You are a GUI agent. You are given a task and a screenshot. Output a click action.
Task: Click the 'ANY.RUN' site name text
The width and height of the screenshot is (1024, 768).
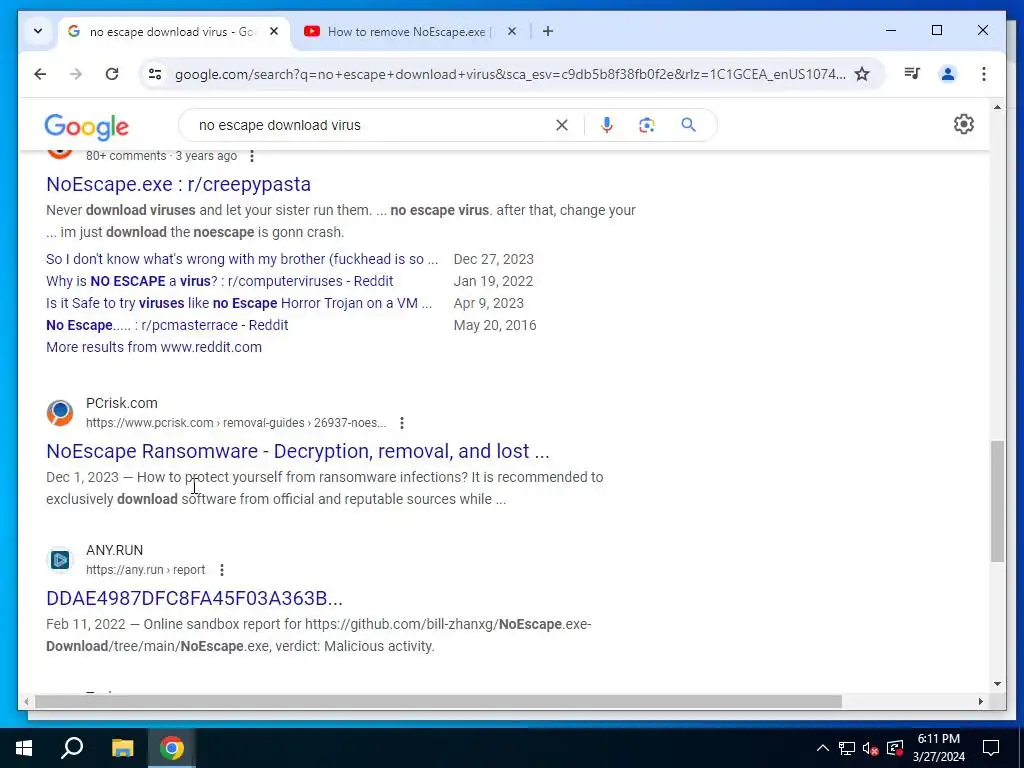114,550
